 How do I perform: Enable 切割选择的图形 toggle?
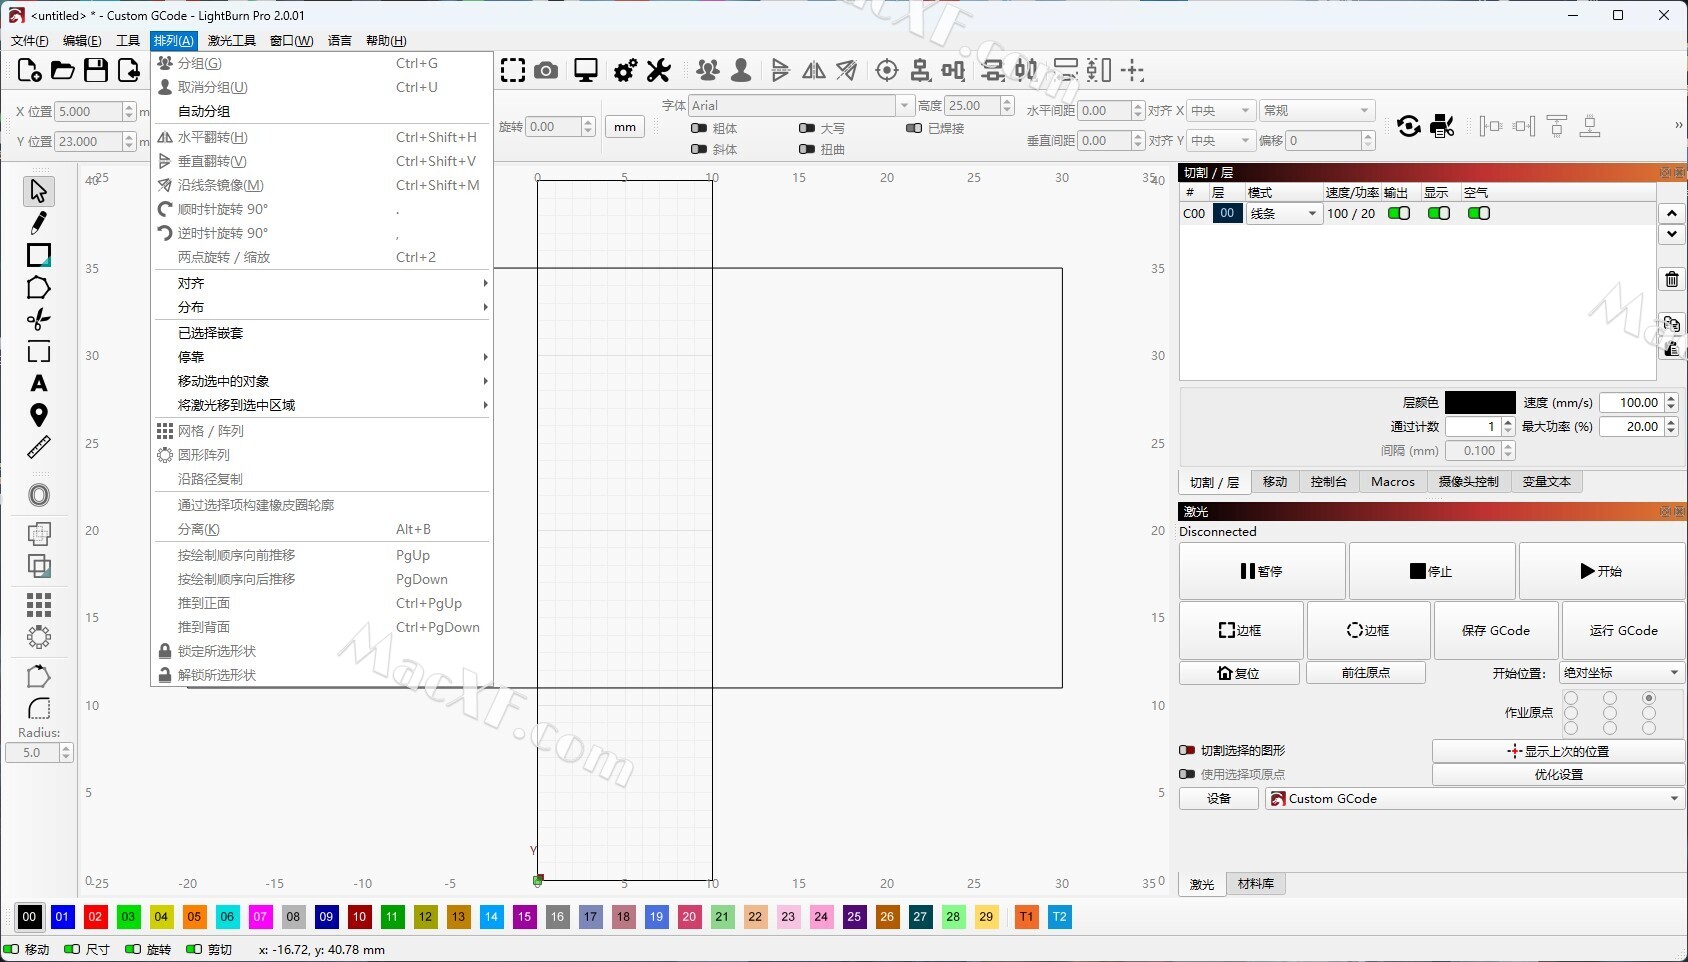tap(1187, 750)
